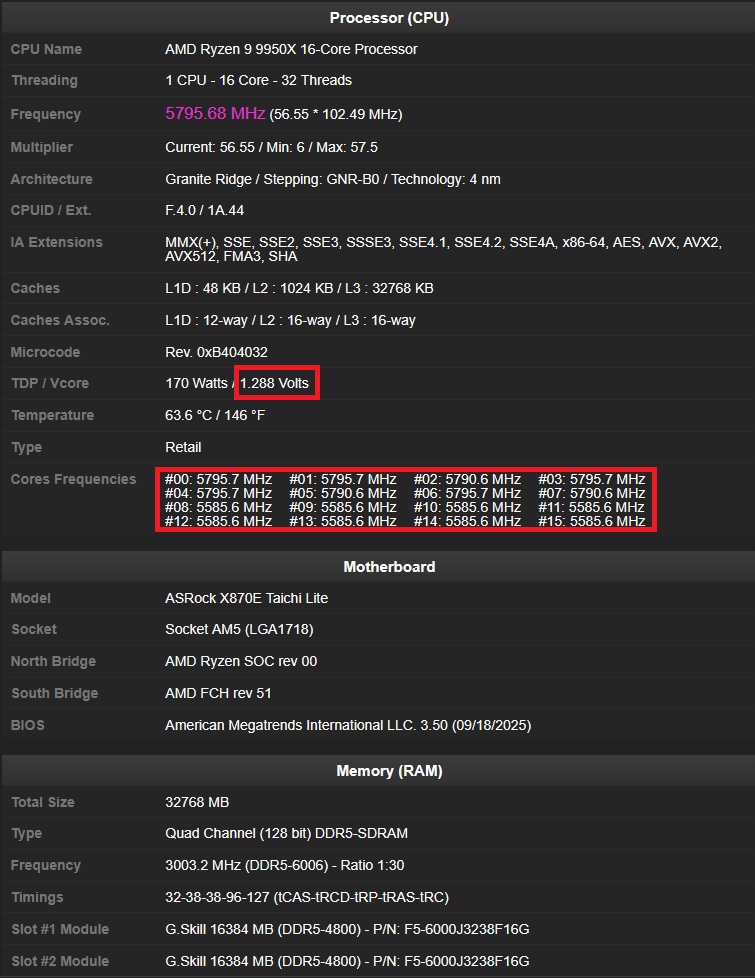Click Socket AM5 (LGA1718) value
Viewport: 755px width, 978px height.
tap(239, 629)
